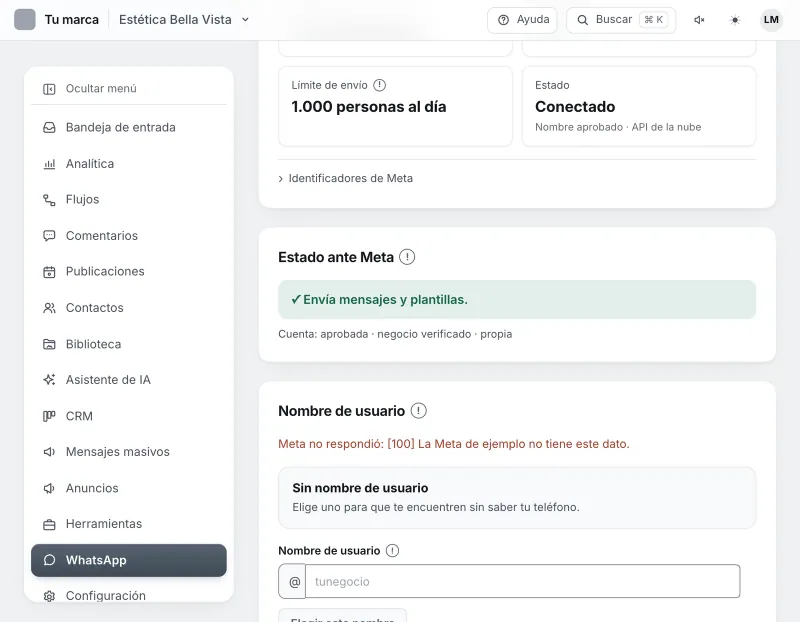Go to Bandeja de entrada
The width and height of the screenshot is (800, 622).
click(129, 128)
